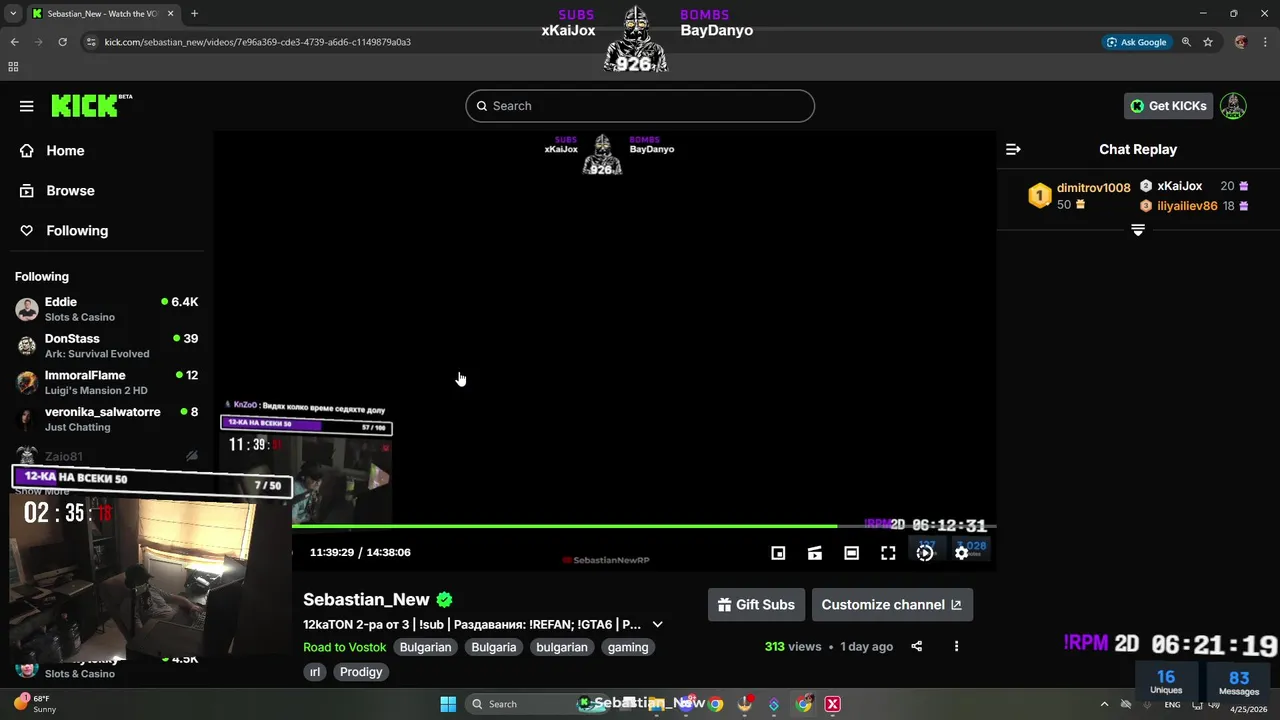Toggle picture-in-picture mini player
The height and width of the screenshot is (720, 1280).
point(778,553)
